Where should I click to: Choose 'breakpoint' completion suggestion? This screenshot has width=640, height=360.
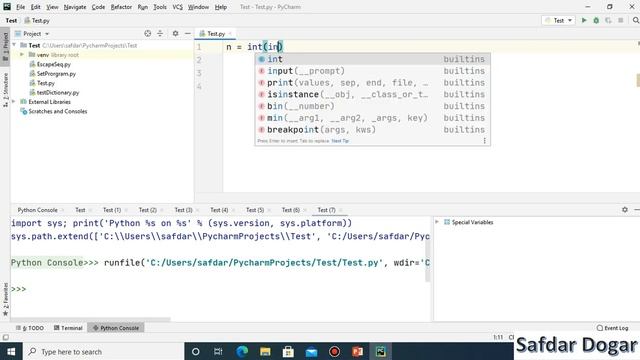tap(373, 130)
